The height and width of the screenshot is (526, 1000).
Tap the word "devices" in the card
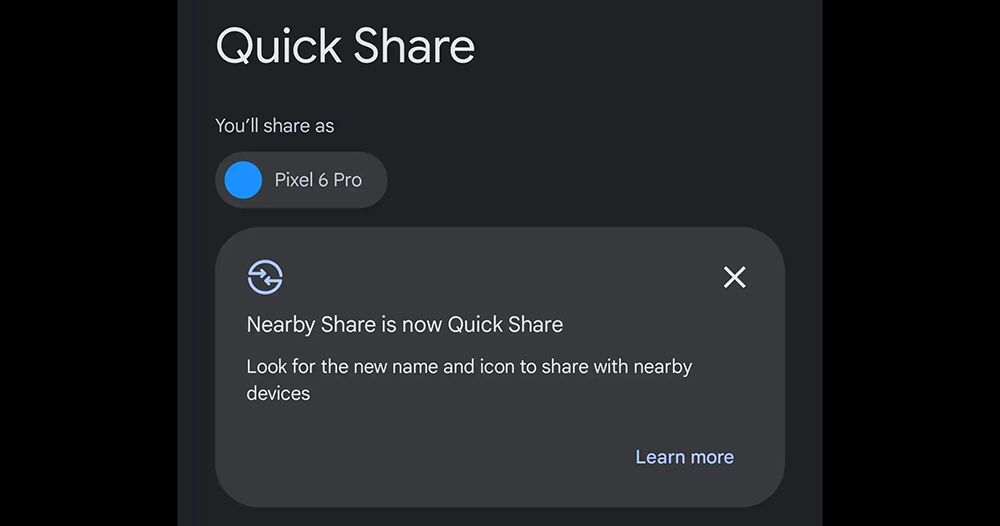(278, 393)
